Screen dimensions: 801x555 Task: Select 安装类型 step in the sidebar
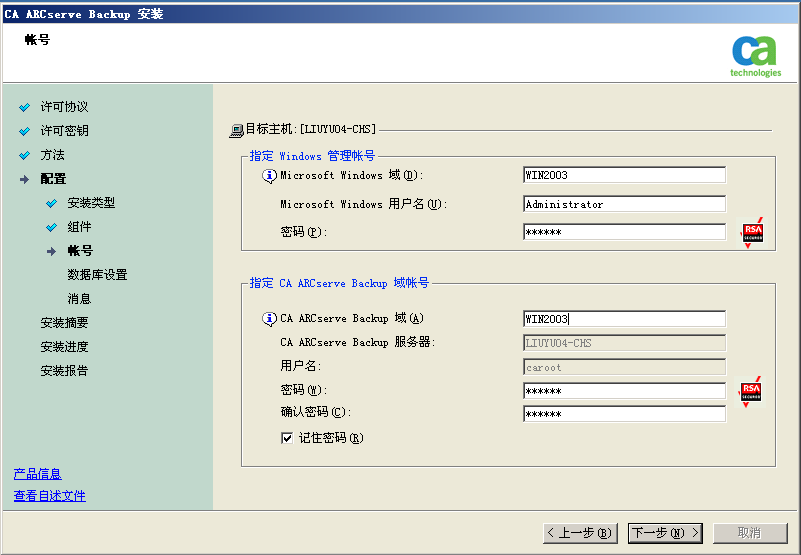click(x=91, y=203)
